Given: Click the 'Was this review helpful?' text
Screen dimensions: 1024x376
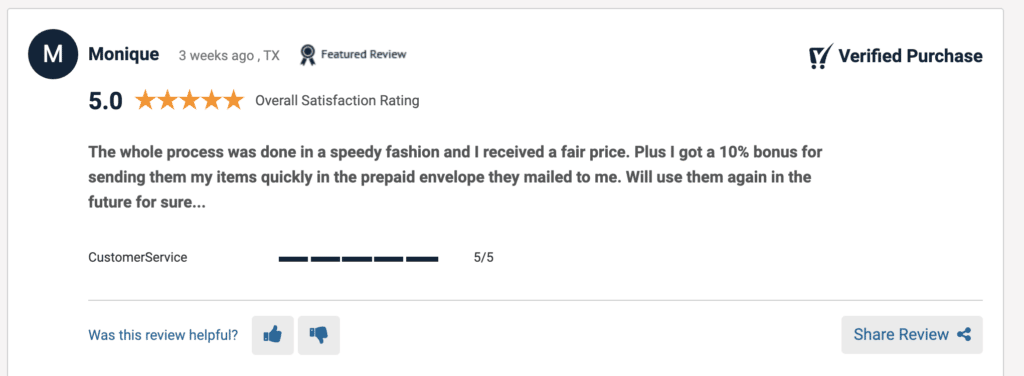Looking at the screenshot, I should pyautogui.click(x=163, y=336).
